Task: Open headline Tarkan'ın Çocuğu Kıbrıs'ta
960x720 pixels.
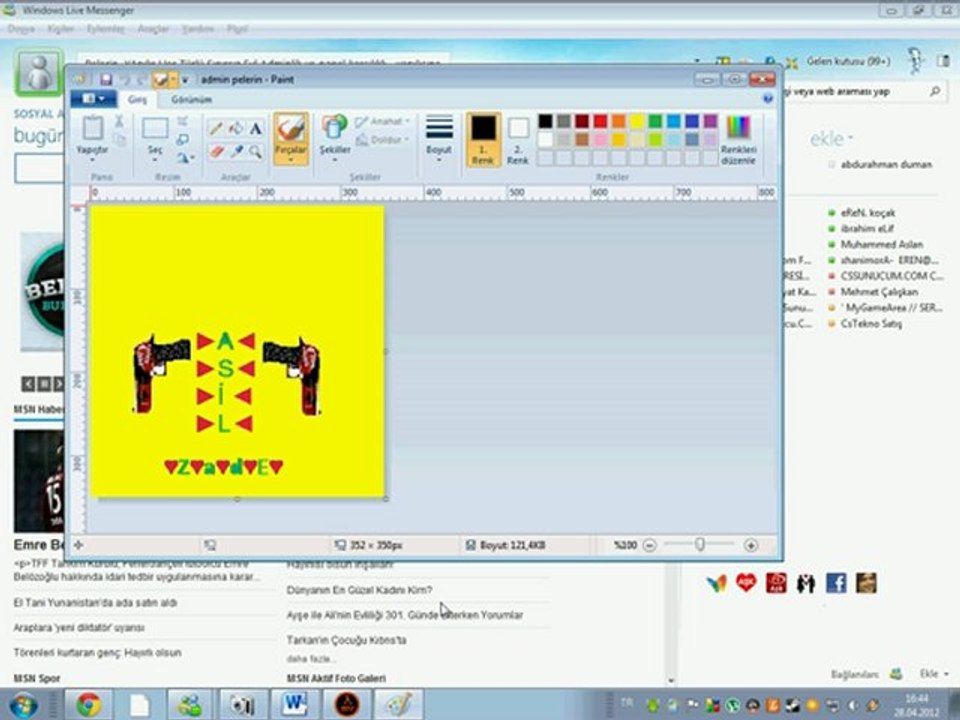Action: point(347,640)
